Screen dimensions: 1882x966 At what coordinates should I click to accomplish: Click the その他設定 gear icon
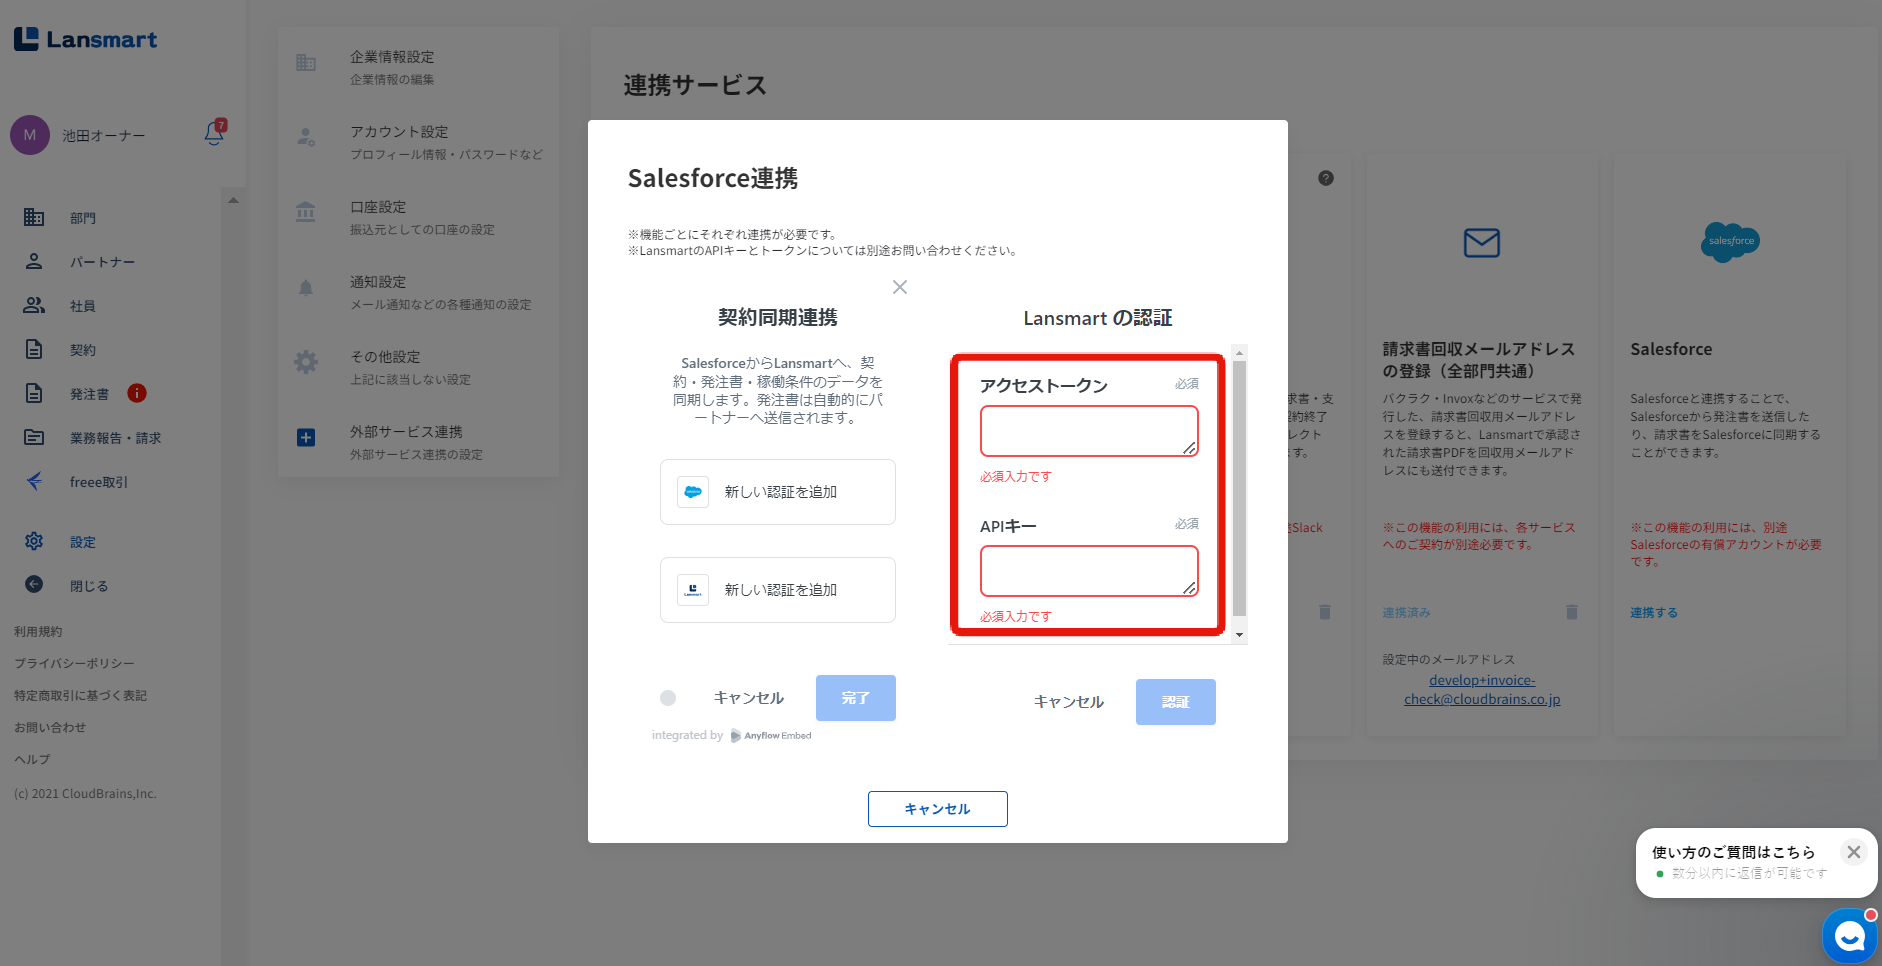[306, 362]
